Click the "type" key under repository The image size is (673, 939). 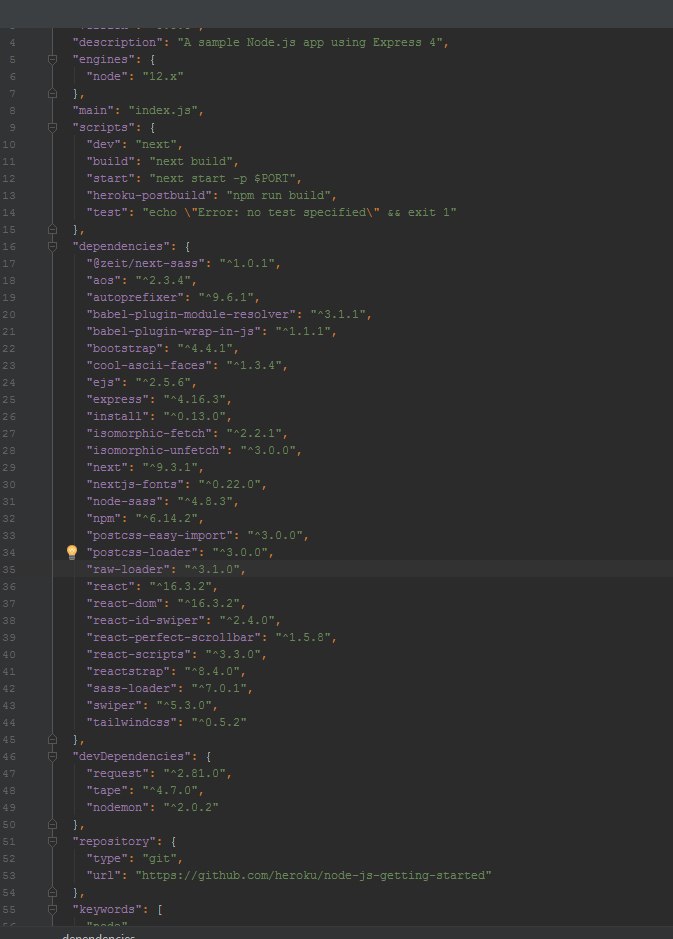(x=107, y=859)
